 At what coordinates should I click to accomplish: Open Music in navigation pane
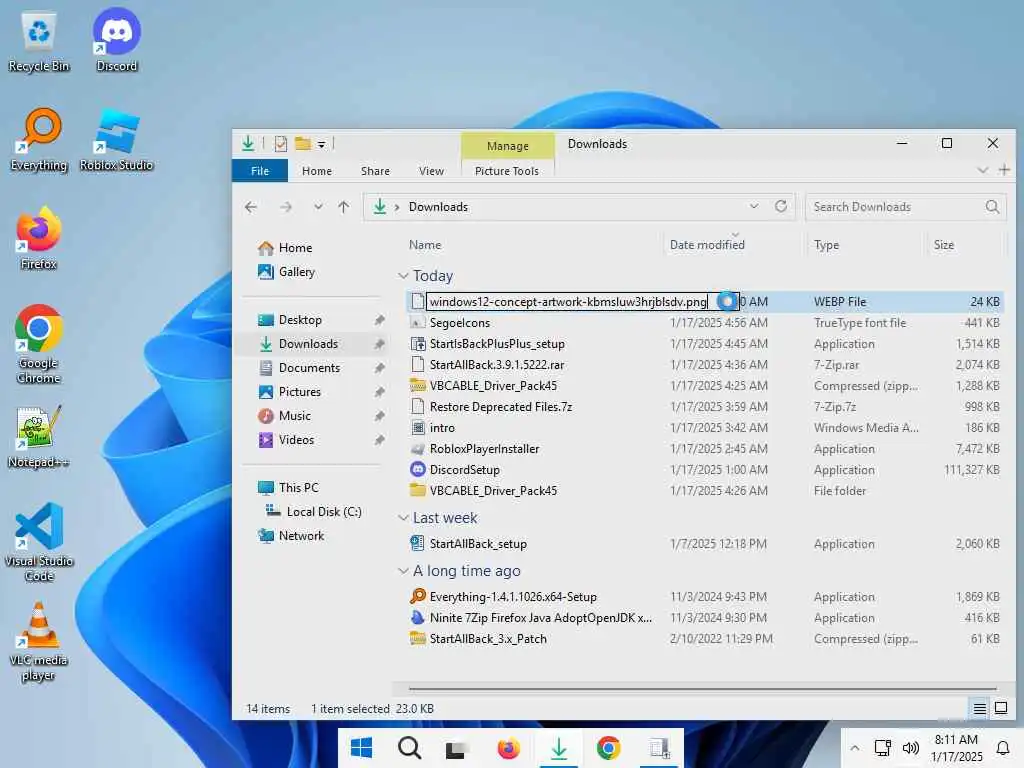tap(285, 416)
